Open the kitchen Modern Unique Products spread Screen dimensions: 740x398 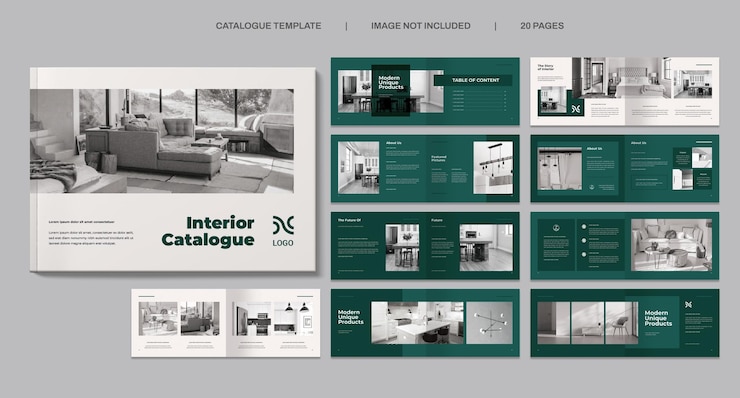(425, 323)
